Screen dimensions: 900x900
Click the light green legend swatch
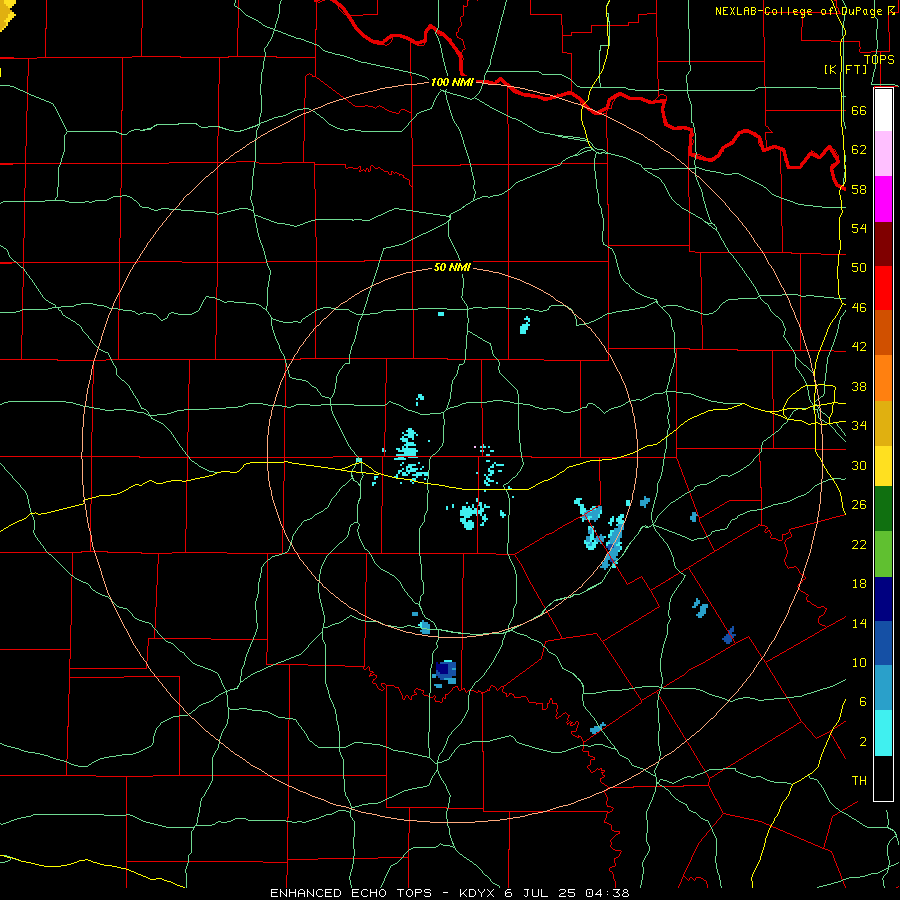tap(883, 554)
